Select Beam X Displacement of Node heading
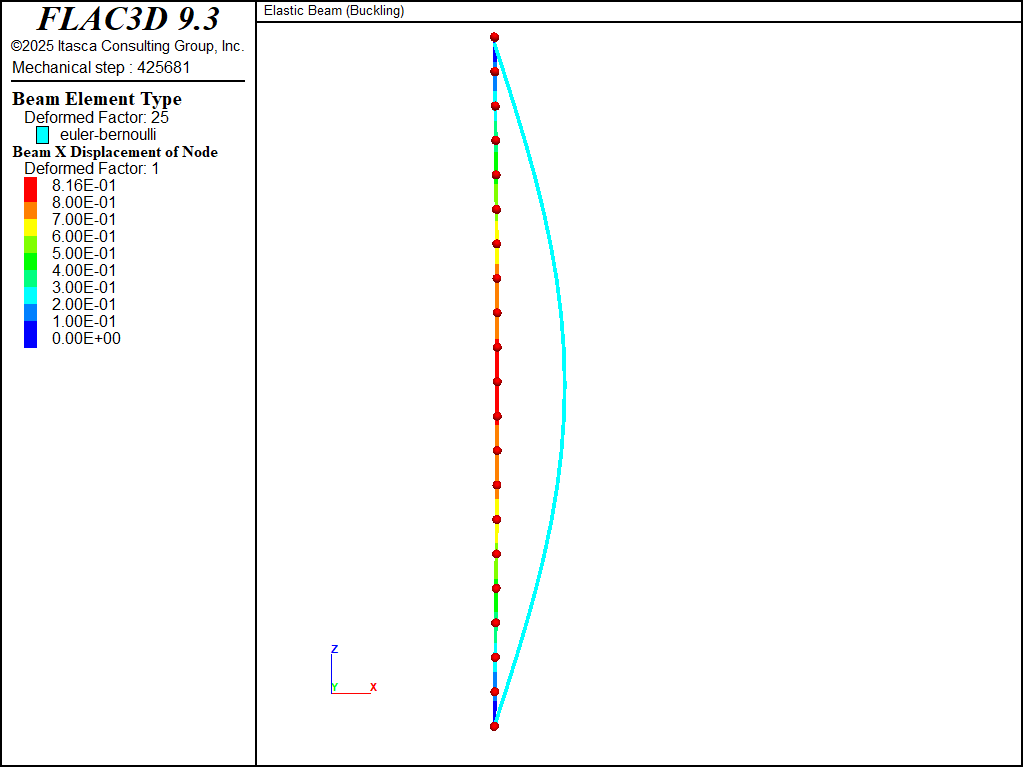The width and height of the screenshot is (1024, 768). pos(115,152)
